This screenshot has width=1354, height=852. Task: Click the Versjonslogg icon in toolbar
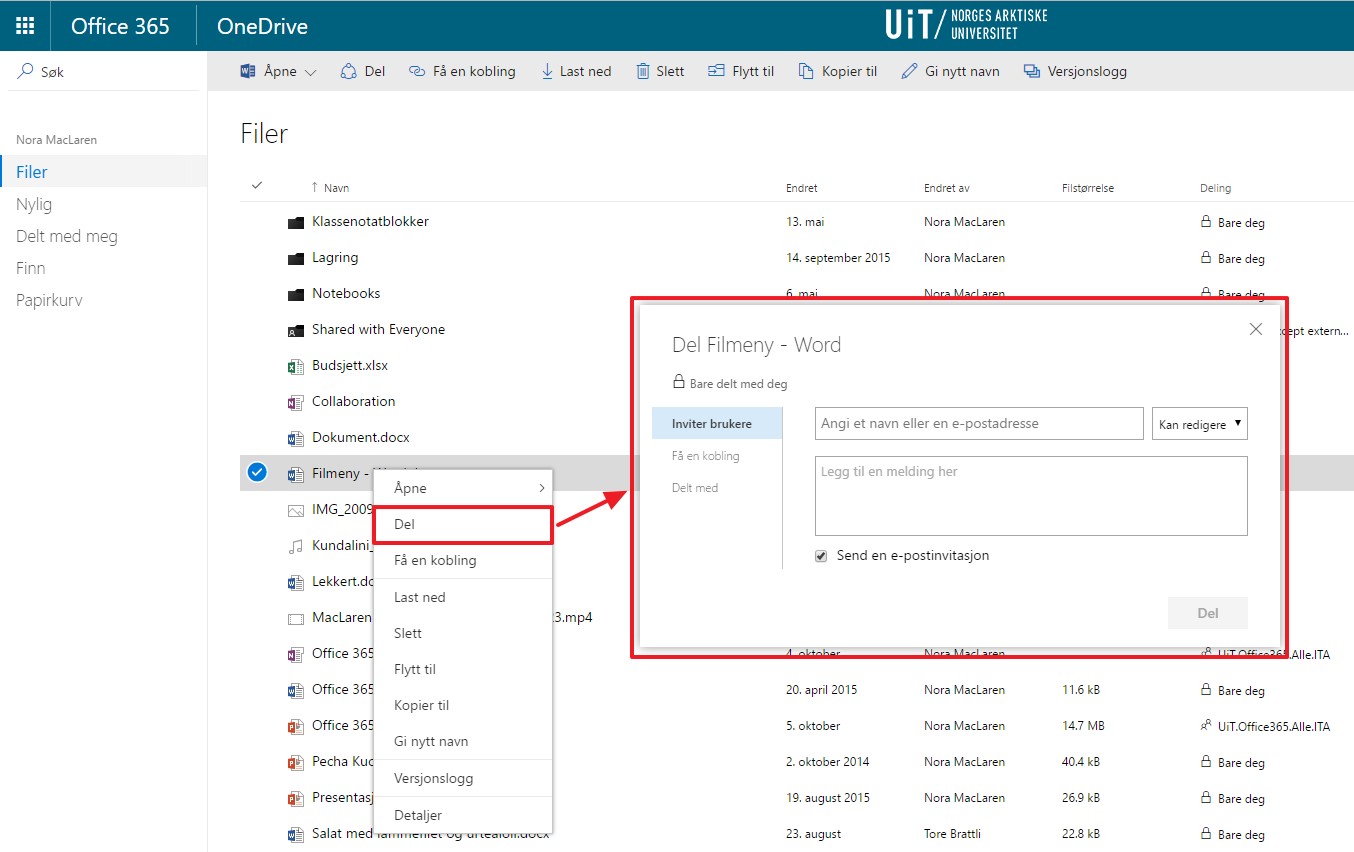click(x=1032, y=71)
